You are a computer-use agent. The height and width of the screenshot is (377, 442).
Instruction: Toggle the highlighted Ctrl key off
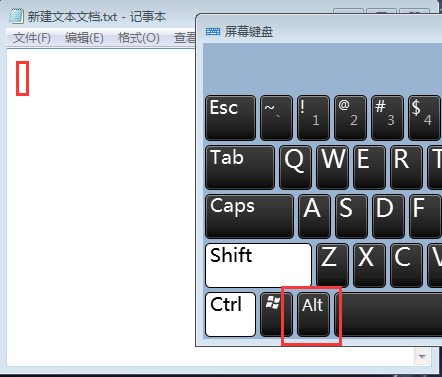point(231,314)
